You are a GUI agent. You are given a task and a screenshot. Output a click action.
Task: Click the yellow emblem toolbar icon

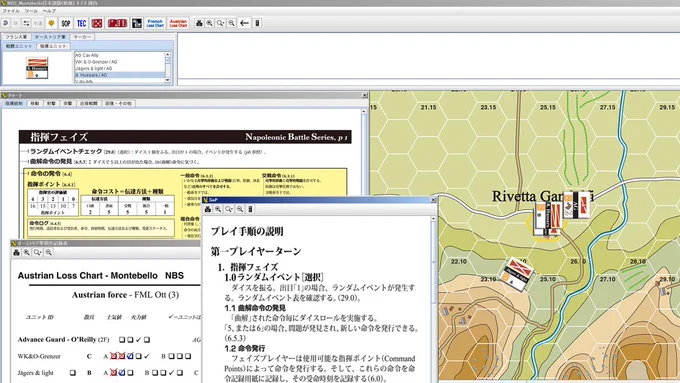(51, 23)
